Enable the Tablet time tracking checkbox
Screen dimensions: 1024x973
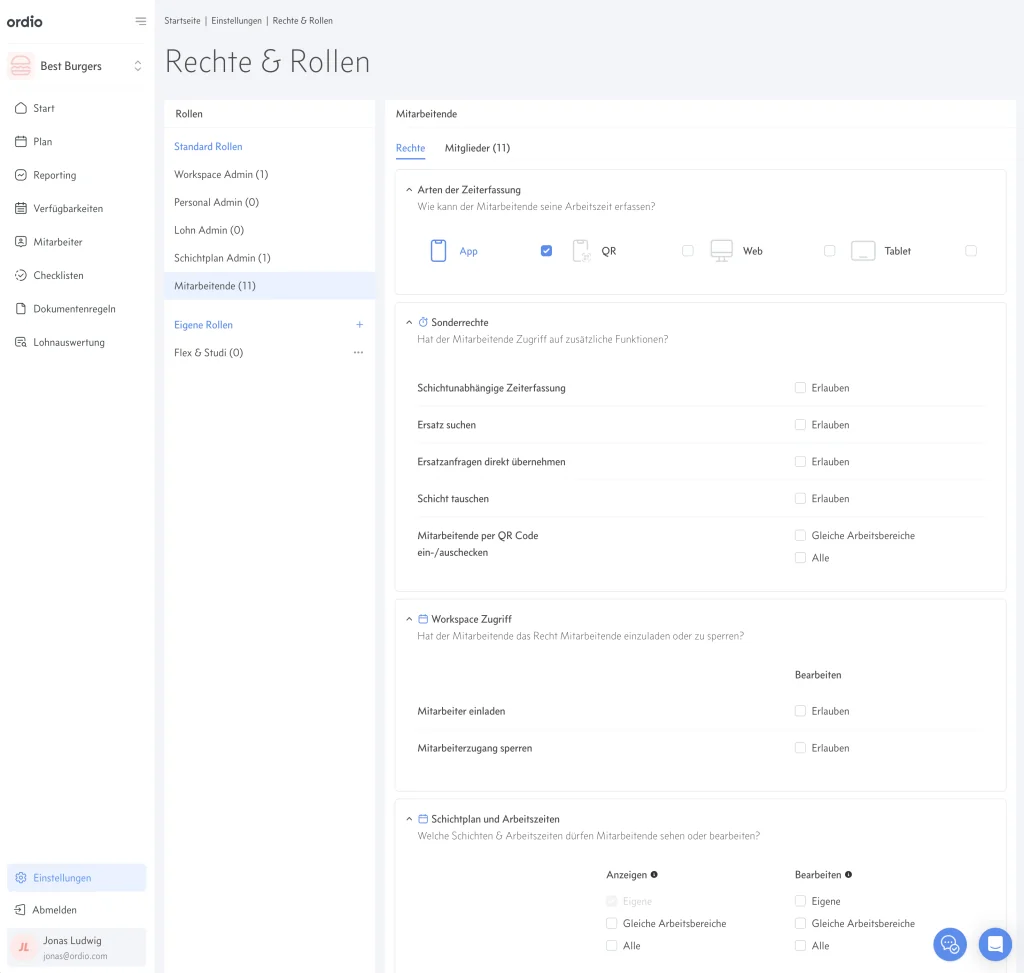coord(971,251)
